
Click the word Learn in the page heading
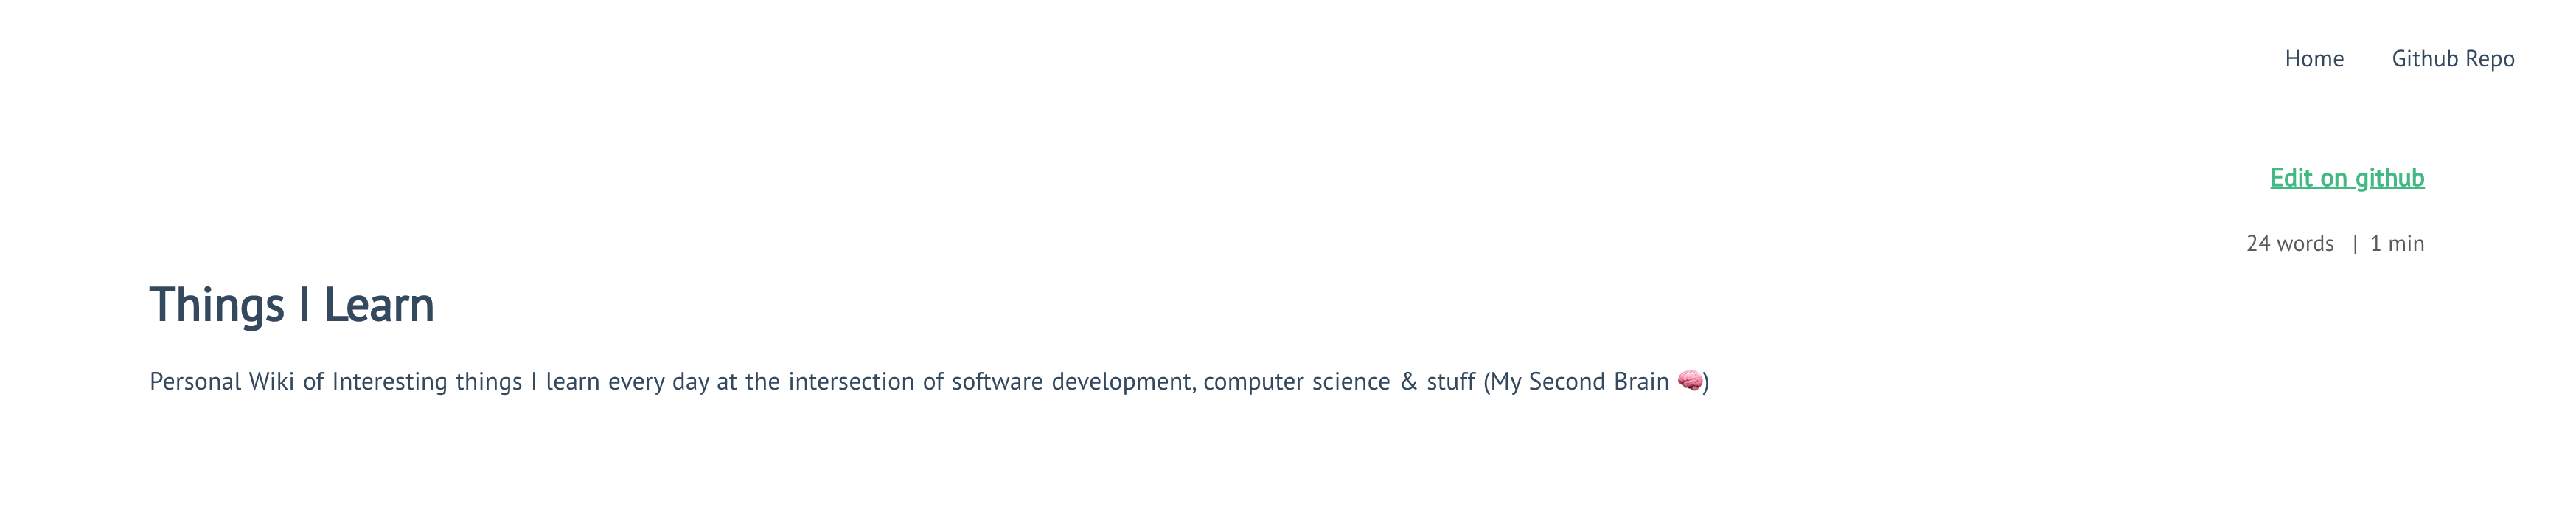(x=379, y=305)
